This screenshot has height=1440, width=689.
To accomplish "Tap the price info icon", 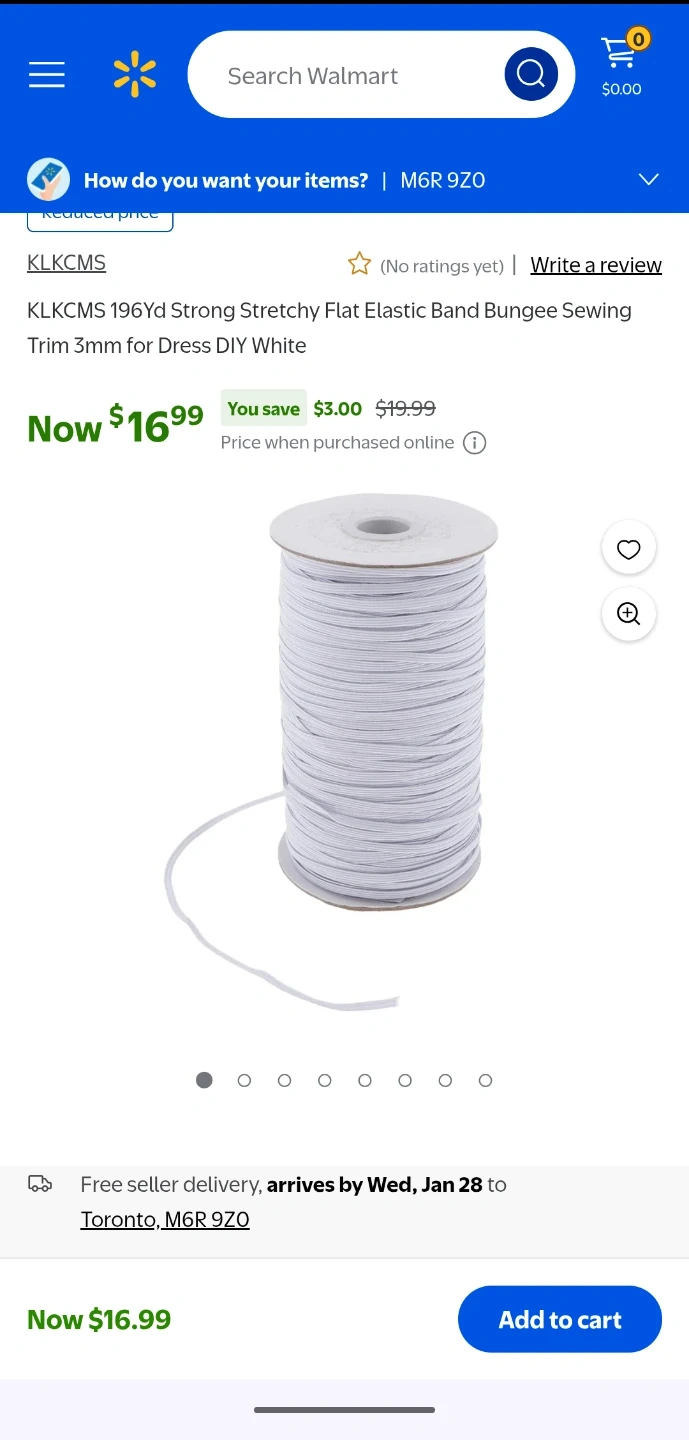I will pos(475,443).
